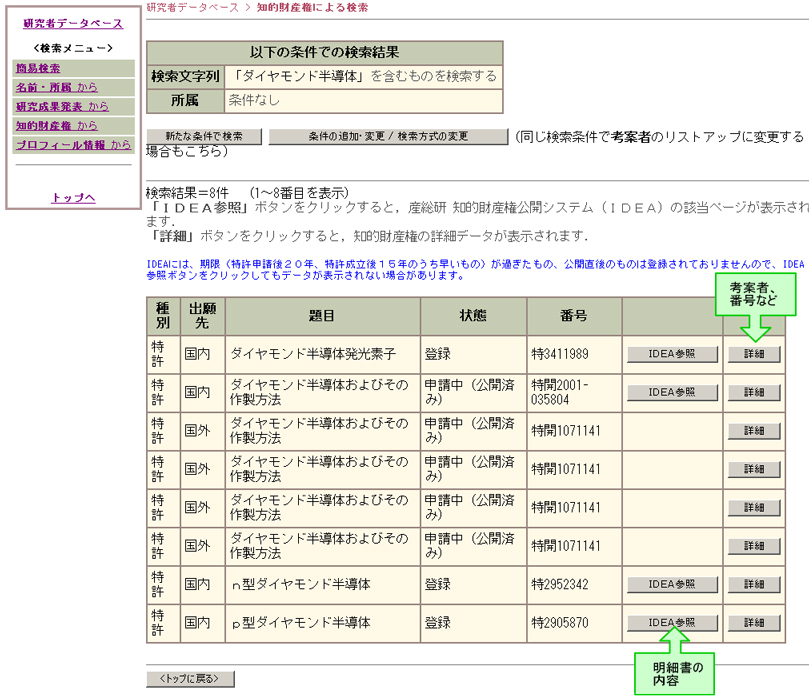
Task: Click the 状態 column header
Action: point(473,316)
